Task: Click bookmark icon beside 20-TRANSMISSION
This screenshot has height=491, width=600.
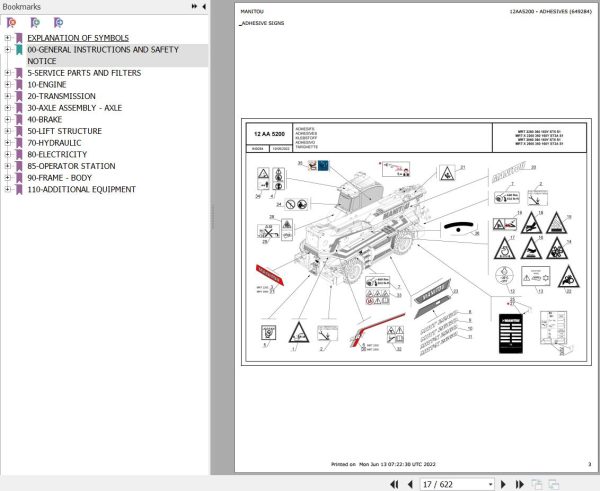Action: (x=19, y=96)
